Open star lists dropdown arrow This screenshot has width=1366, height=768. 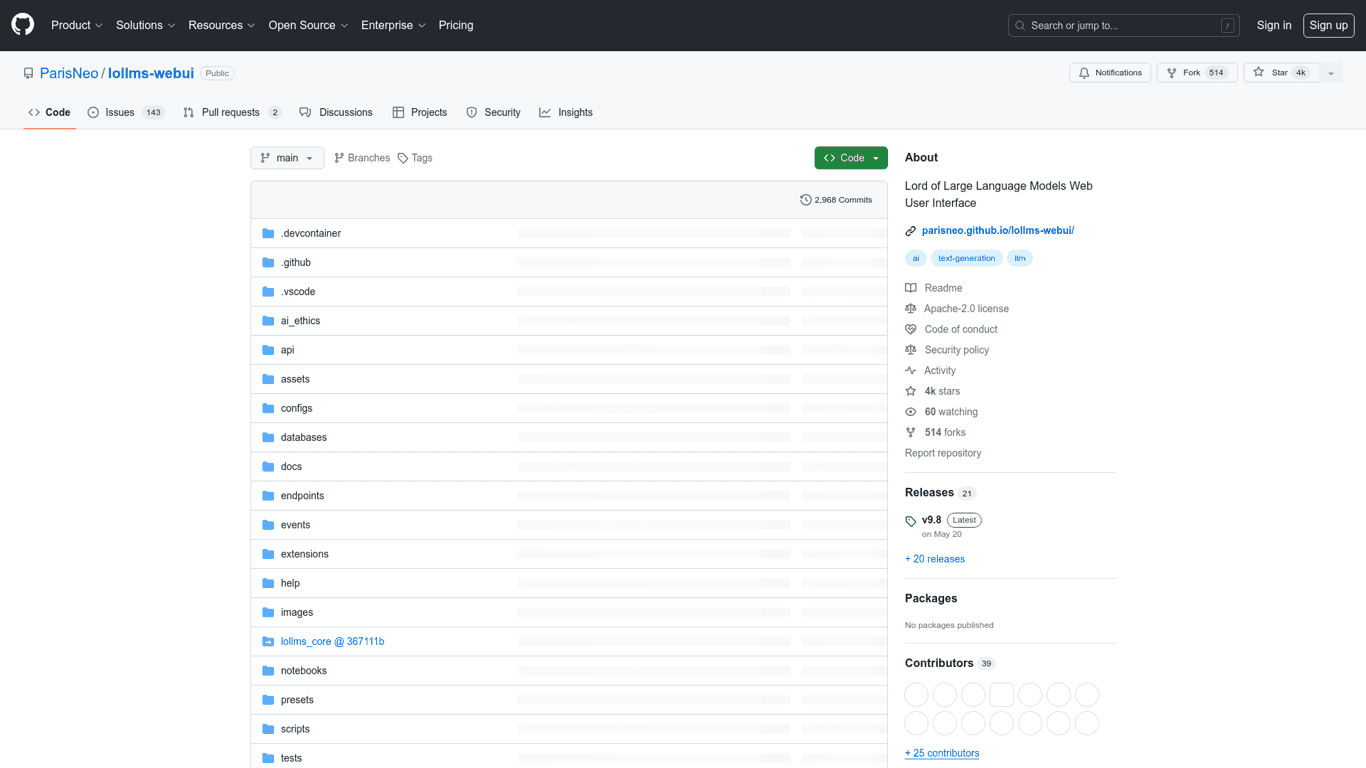[x=1331, y=73]
